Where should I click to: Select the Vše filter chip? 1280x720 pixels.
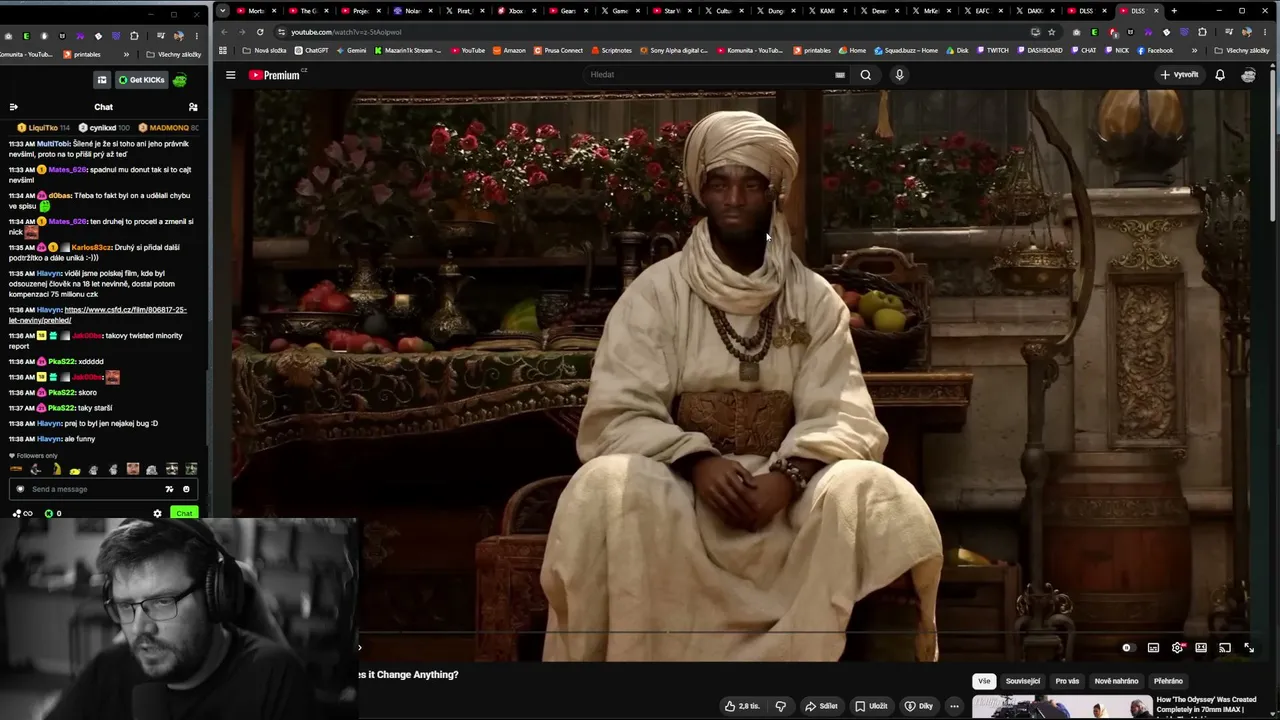[984, 681]
